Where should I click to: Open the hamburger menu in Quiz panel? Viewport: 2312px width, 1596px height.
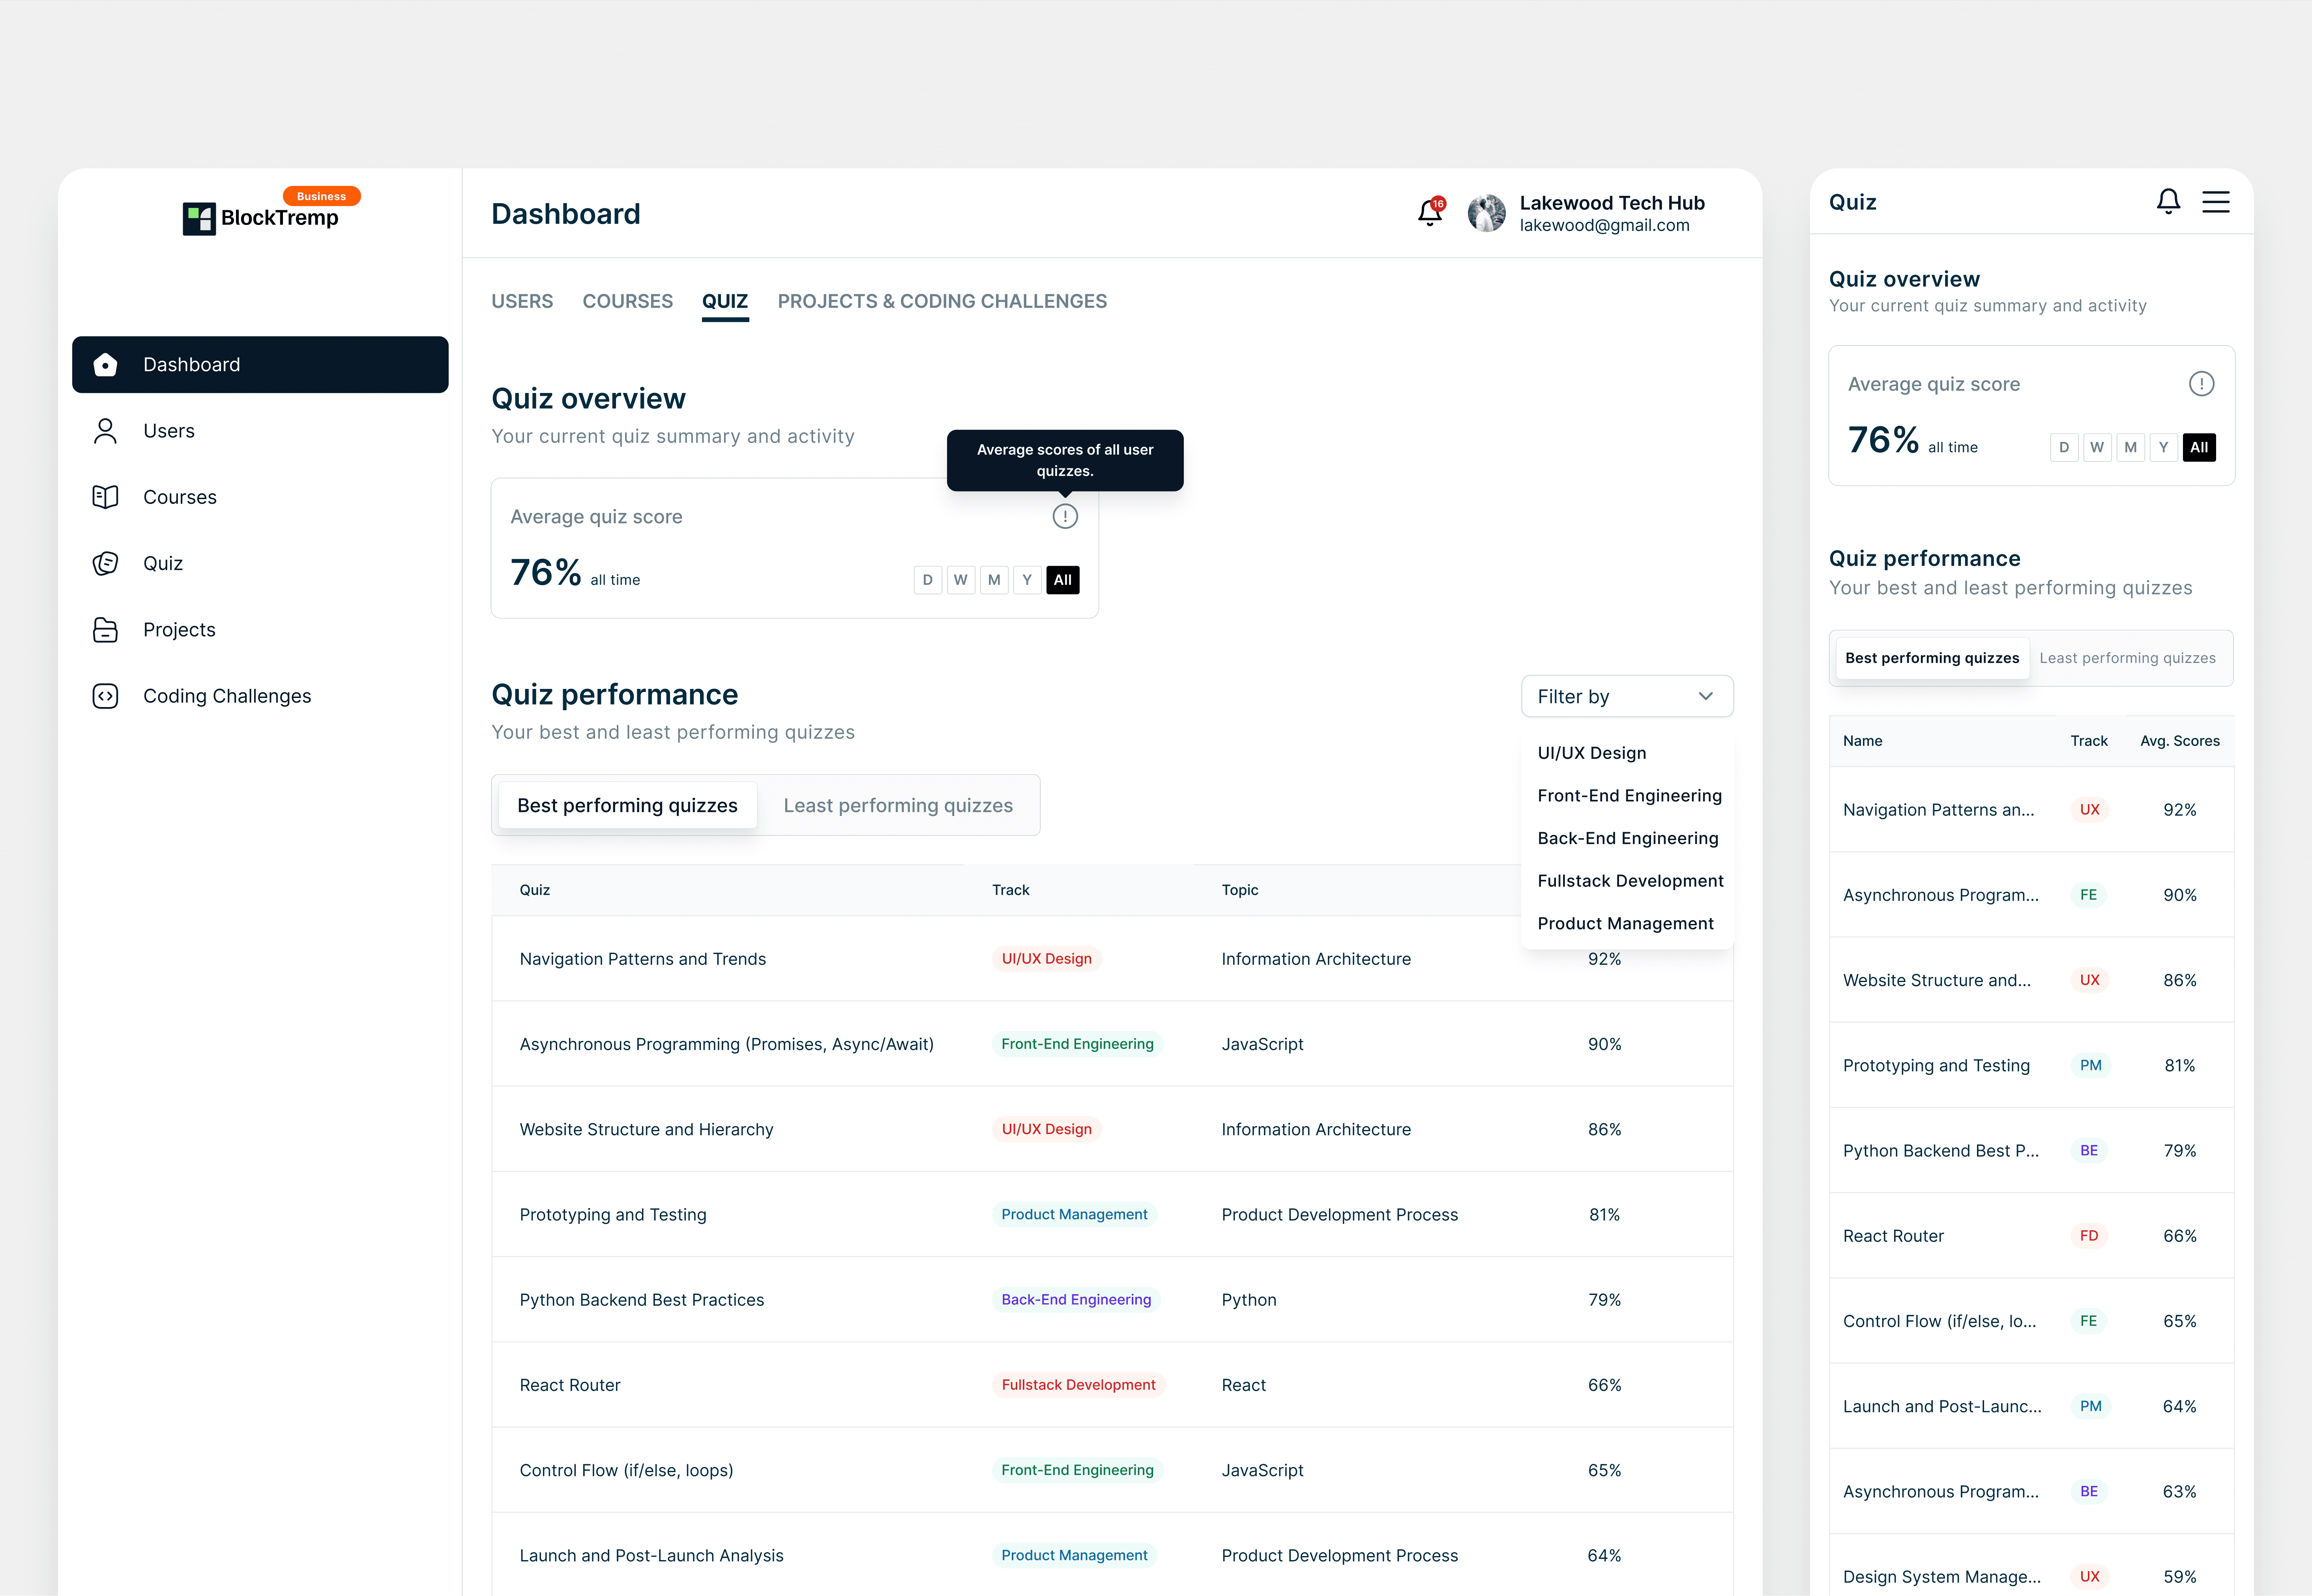point(2216,202)
